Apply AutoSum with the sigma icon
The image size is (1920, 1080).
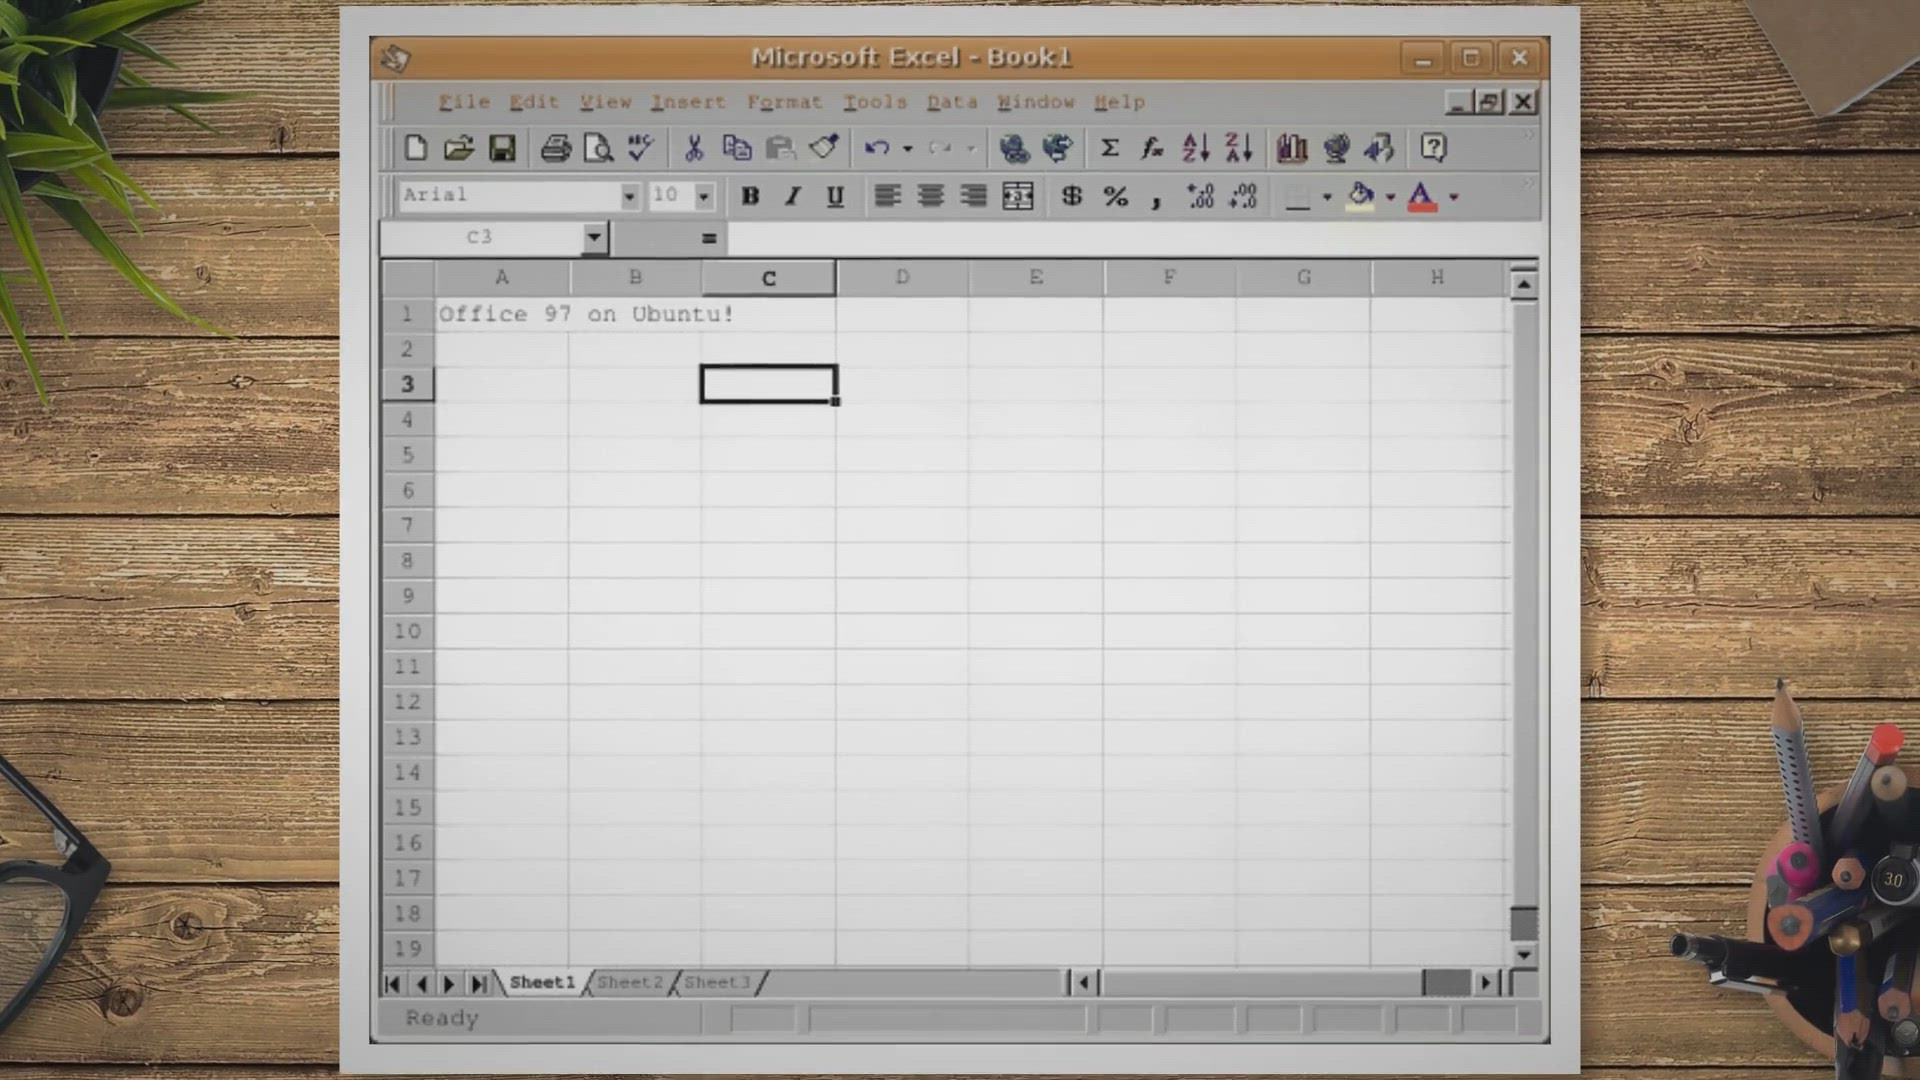pyautogui.click(x=1110, y=148)
